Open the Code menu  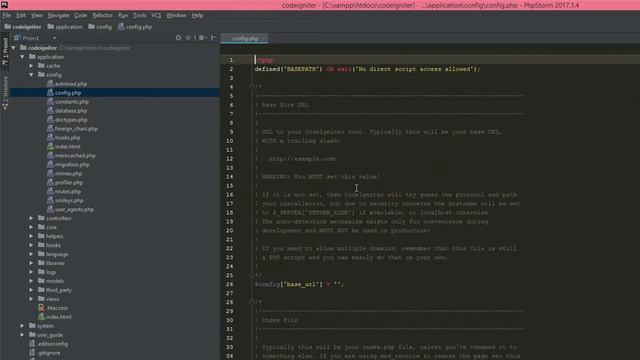(x=80, y=15)
